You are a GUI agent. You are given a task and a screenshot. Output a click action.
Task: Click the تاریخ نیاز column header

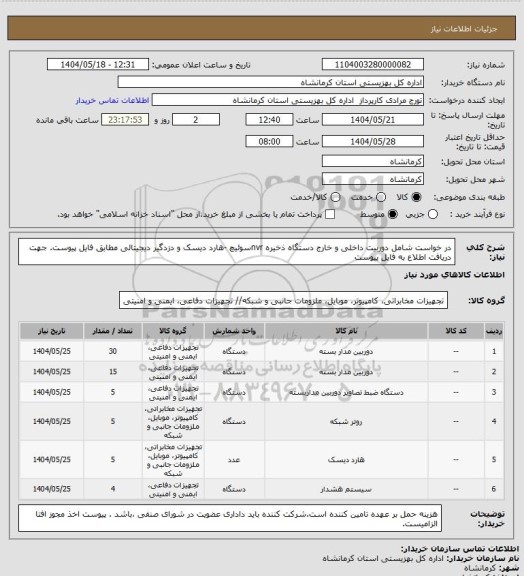click(x=51, y=331)
